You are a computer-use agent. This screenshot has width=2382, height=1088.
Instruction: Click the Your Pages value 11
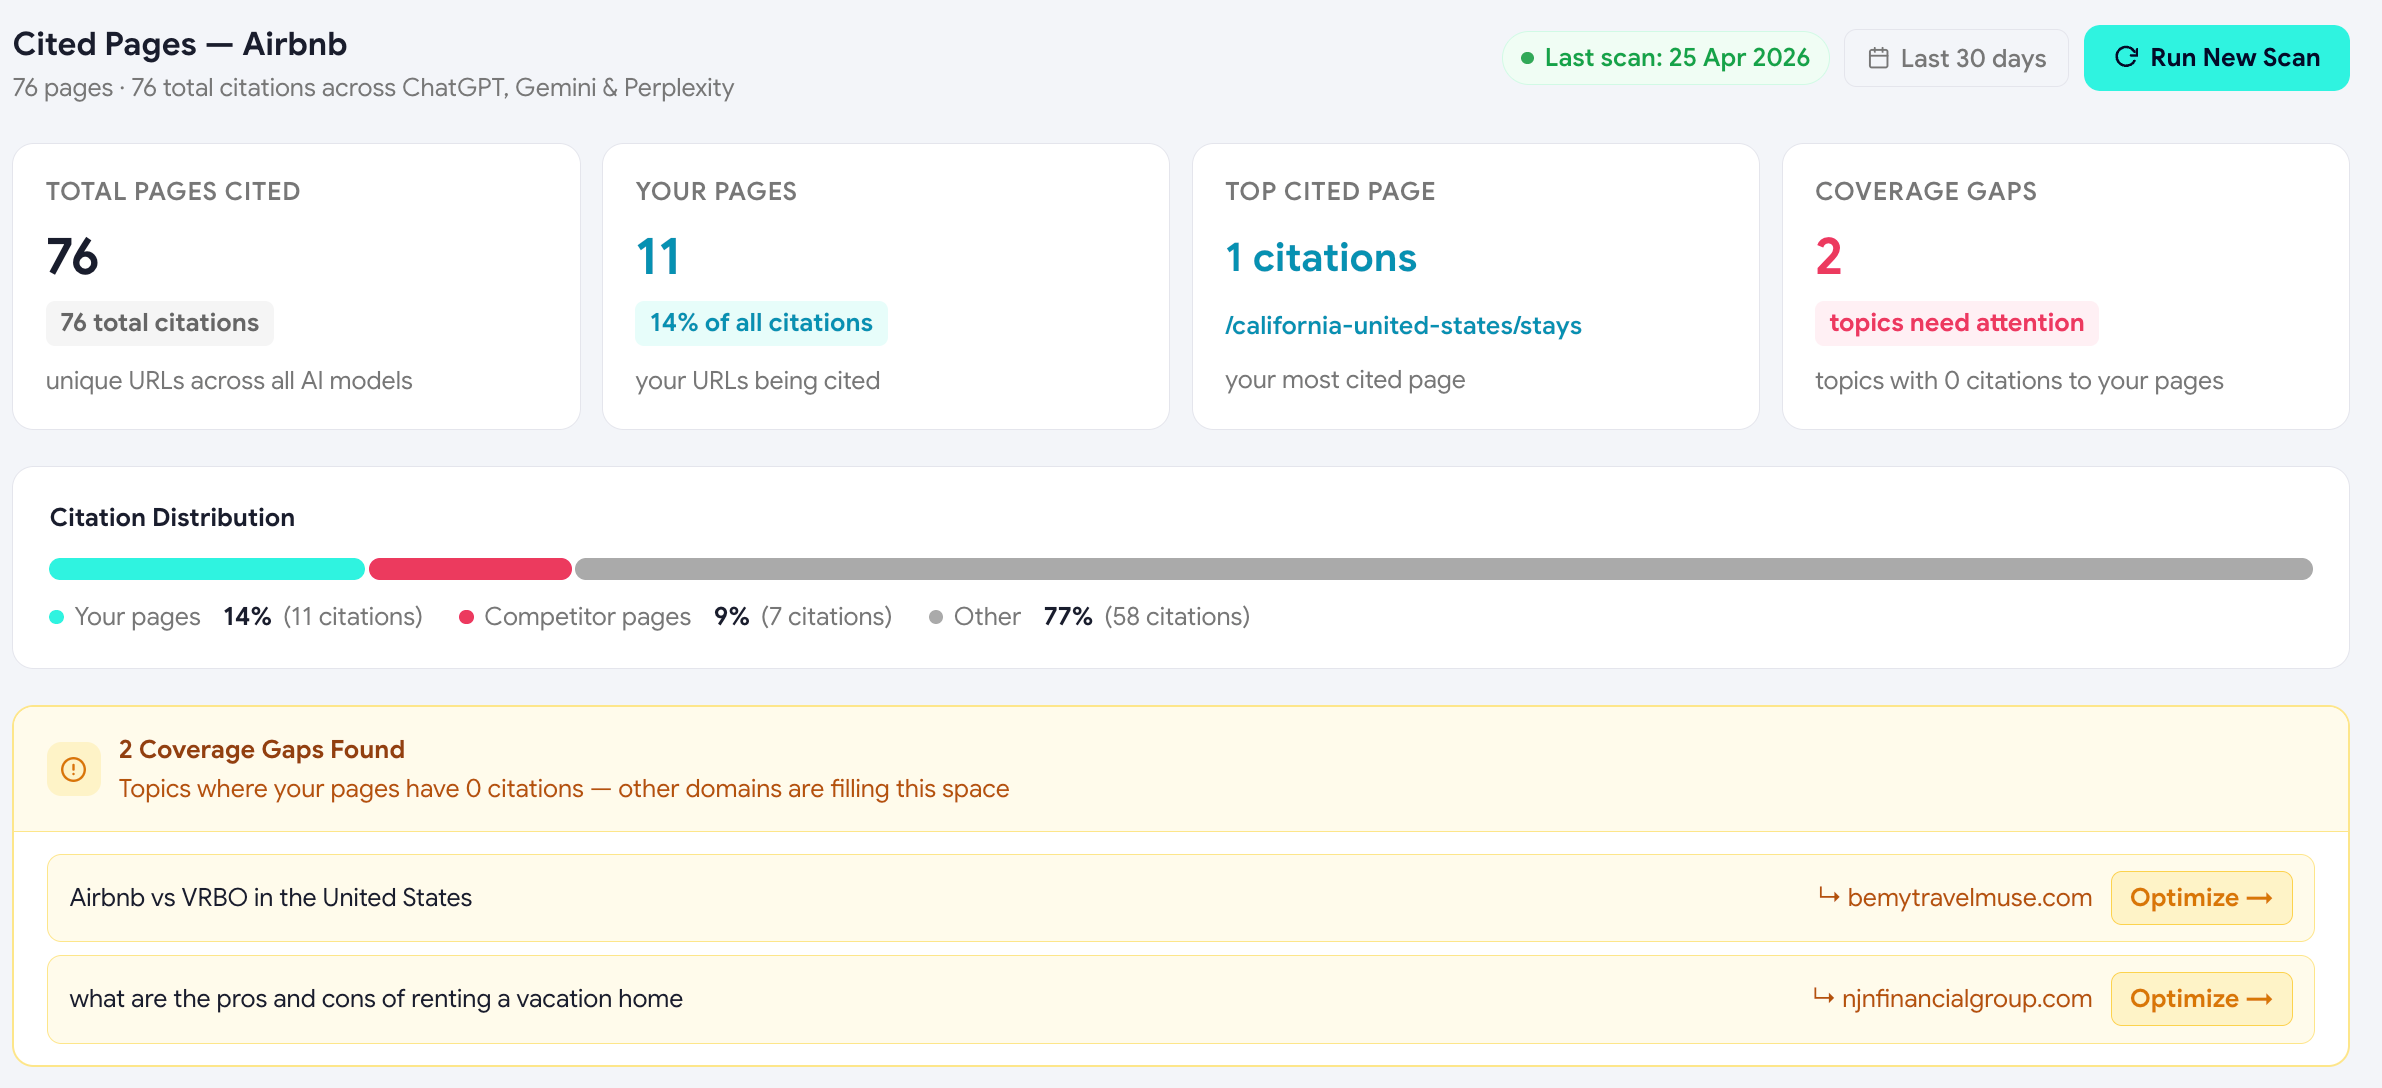coord(658,257)
